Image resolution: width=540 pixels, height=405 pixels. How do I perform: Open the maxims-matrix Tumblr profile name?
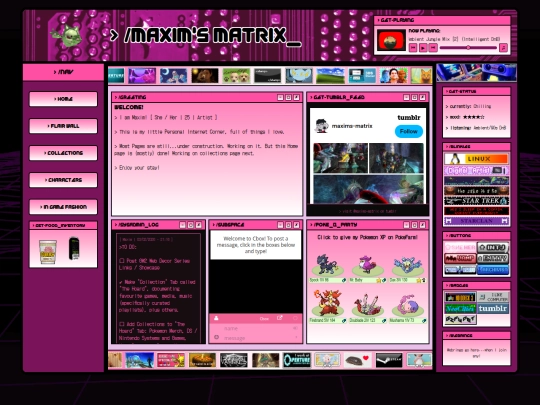[352, 126]
